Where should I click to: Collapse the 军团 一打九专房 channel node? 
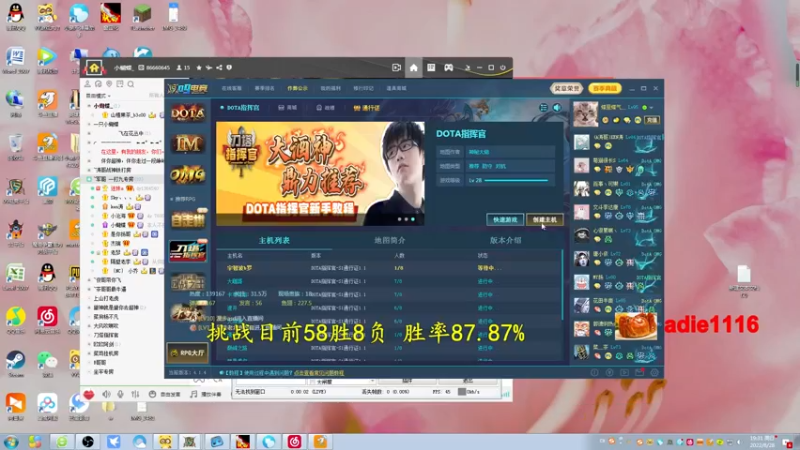(x=89, y=179)
